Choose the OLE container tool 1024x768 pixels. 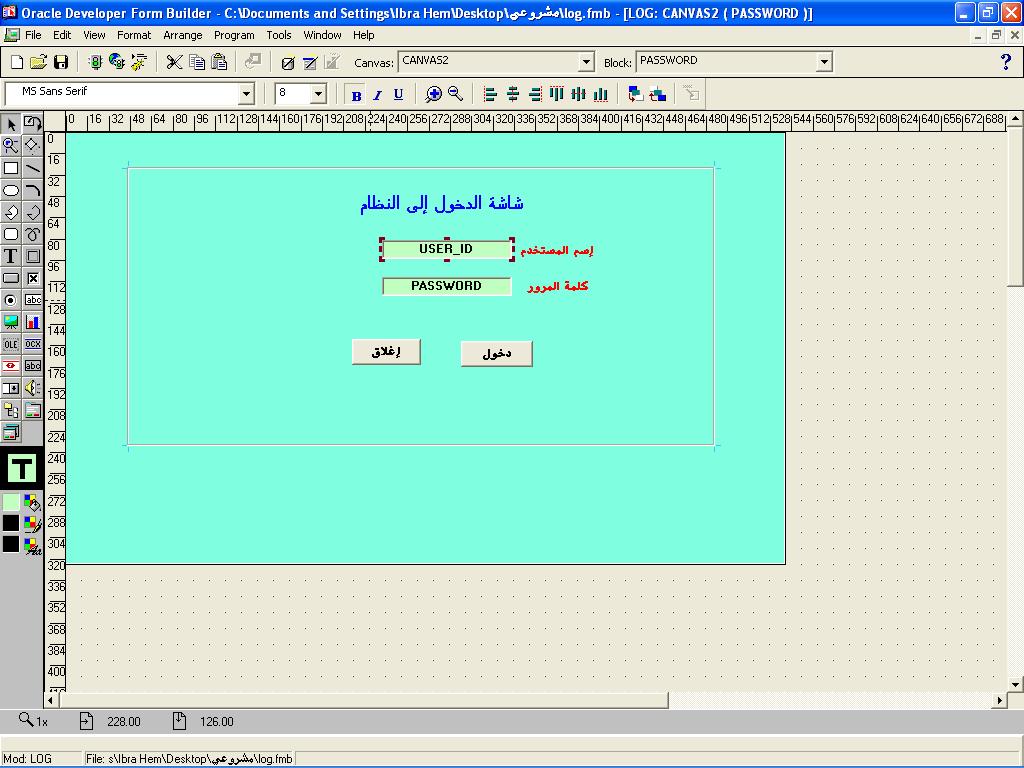click(x=11, y=344)
